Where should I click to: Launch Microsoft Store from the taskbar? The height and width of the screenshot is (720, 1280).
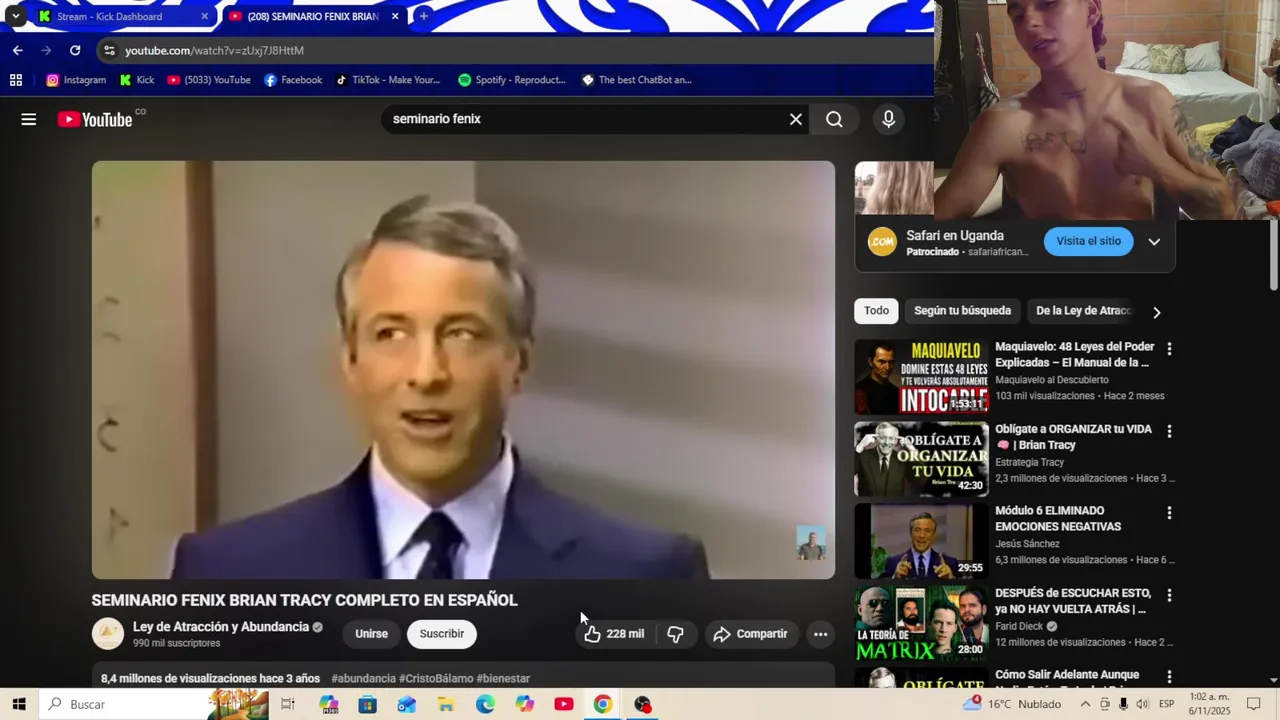click(368, 704)
